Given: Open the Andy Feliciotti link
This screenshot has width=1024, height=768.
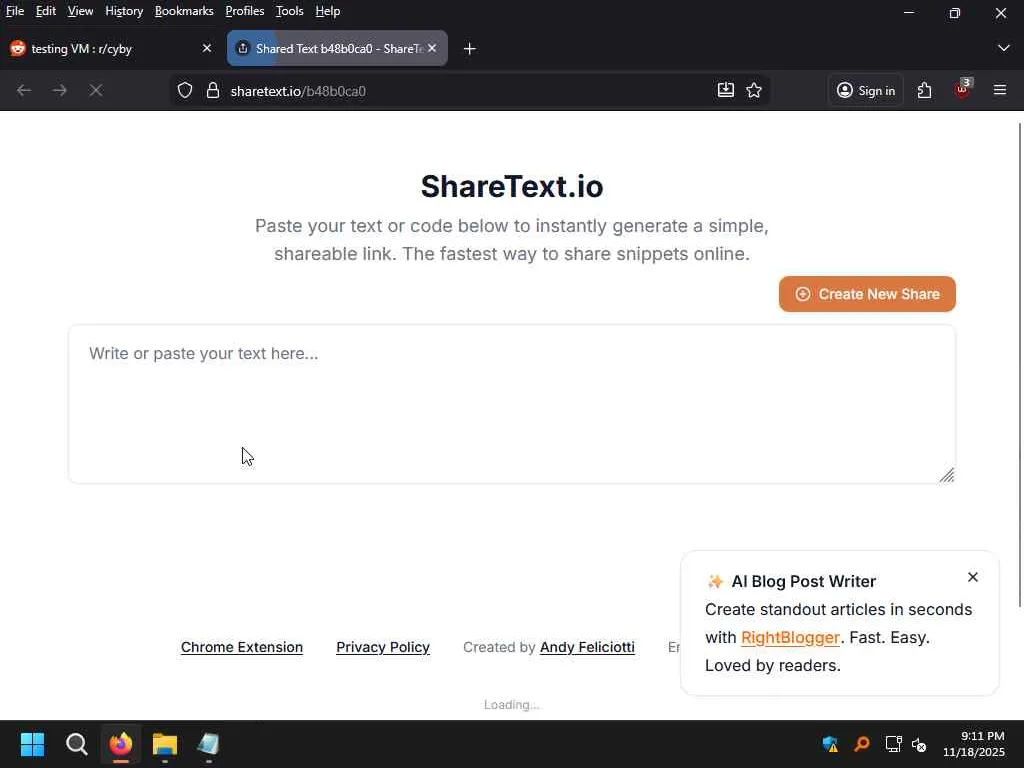Looking at the screenshot, I should coord(587,647).
